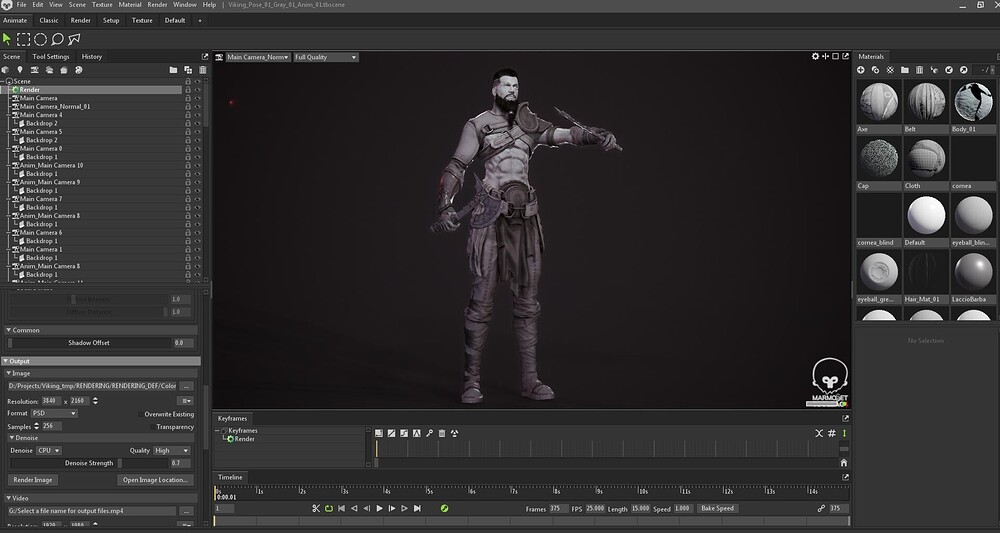1000x533 pixels.
Task: Browse for image output path
Action: pyautogui.click(x=186, y=386)
